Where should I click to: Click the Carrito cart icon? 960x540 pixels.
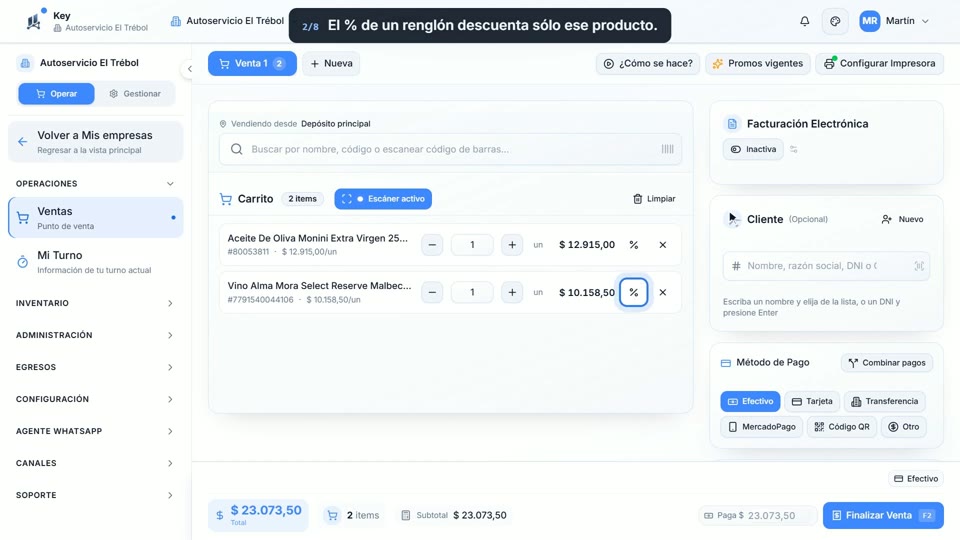pyautogui.click(x=226, y=199)
